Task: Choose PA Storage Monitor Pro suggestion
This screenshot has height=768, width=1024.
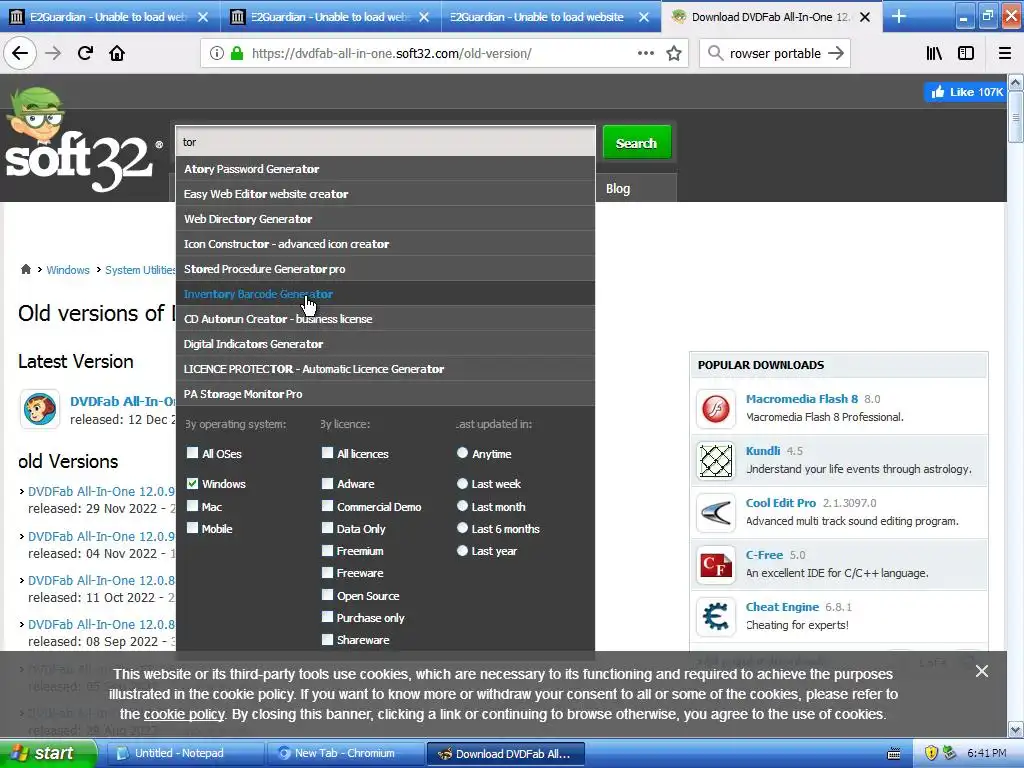Action: (x=385, y=394)
